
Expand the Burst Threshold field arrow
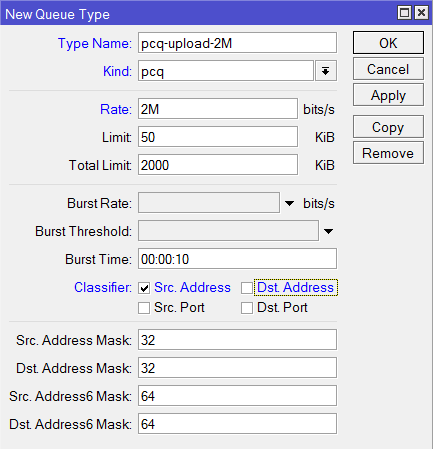pyautogui.click(x=328, y=231)
